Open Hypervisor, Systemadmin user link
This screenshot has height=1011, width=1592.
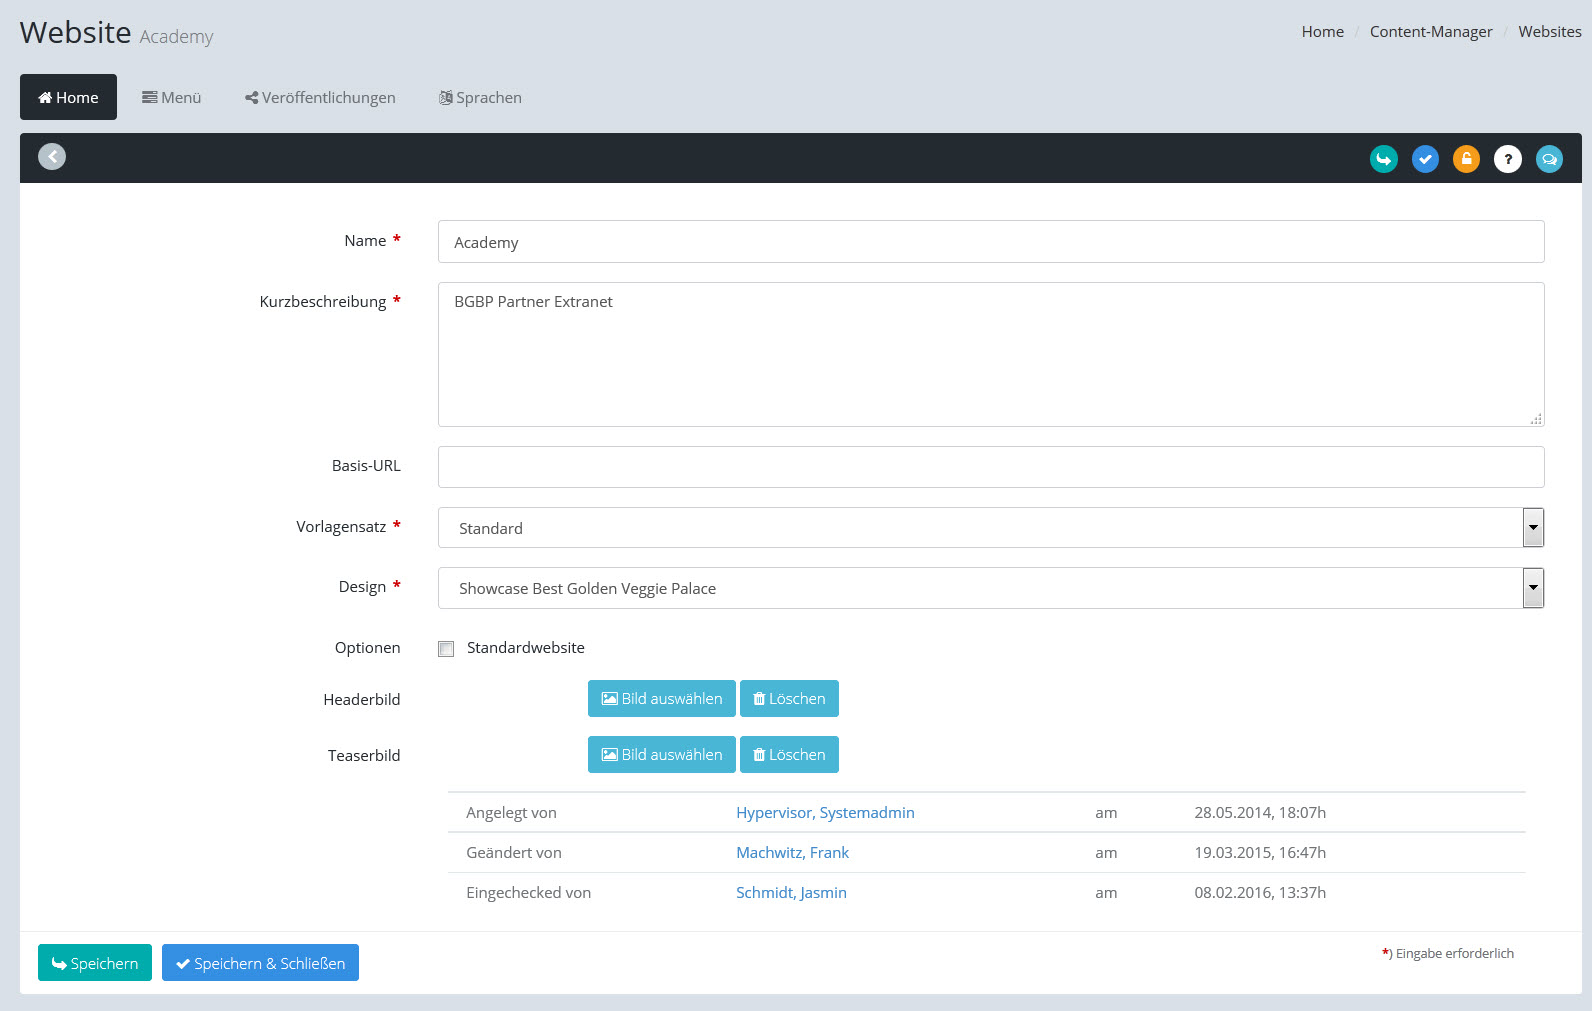pos(825,813)
